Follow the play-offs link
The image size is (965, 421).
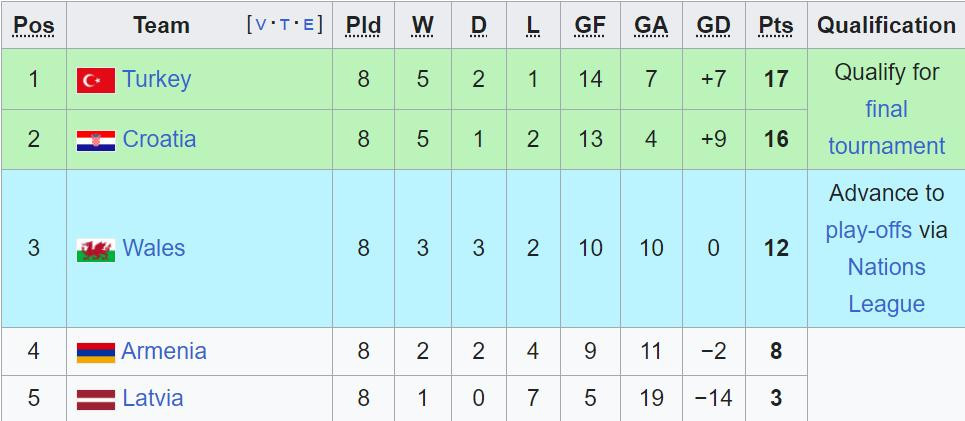868,230
